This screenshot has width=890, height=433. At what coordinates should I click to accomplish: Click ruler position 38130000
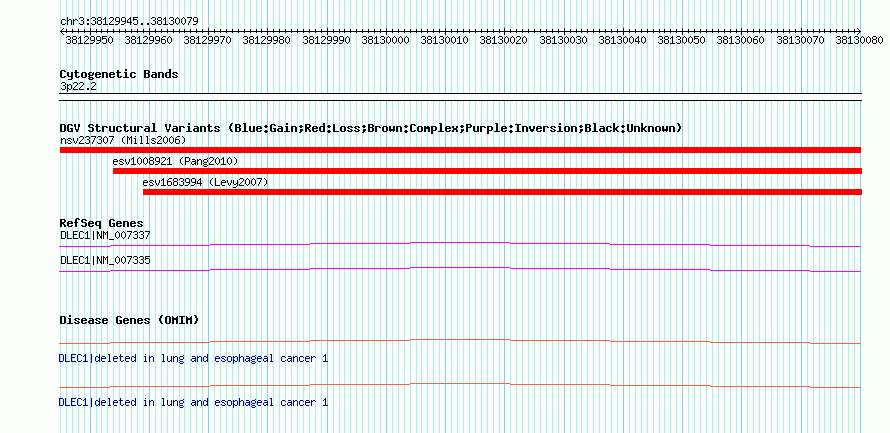(x=385, y=41)
